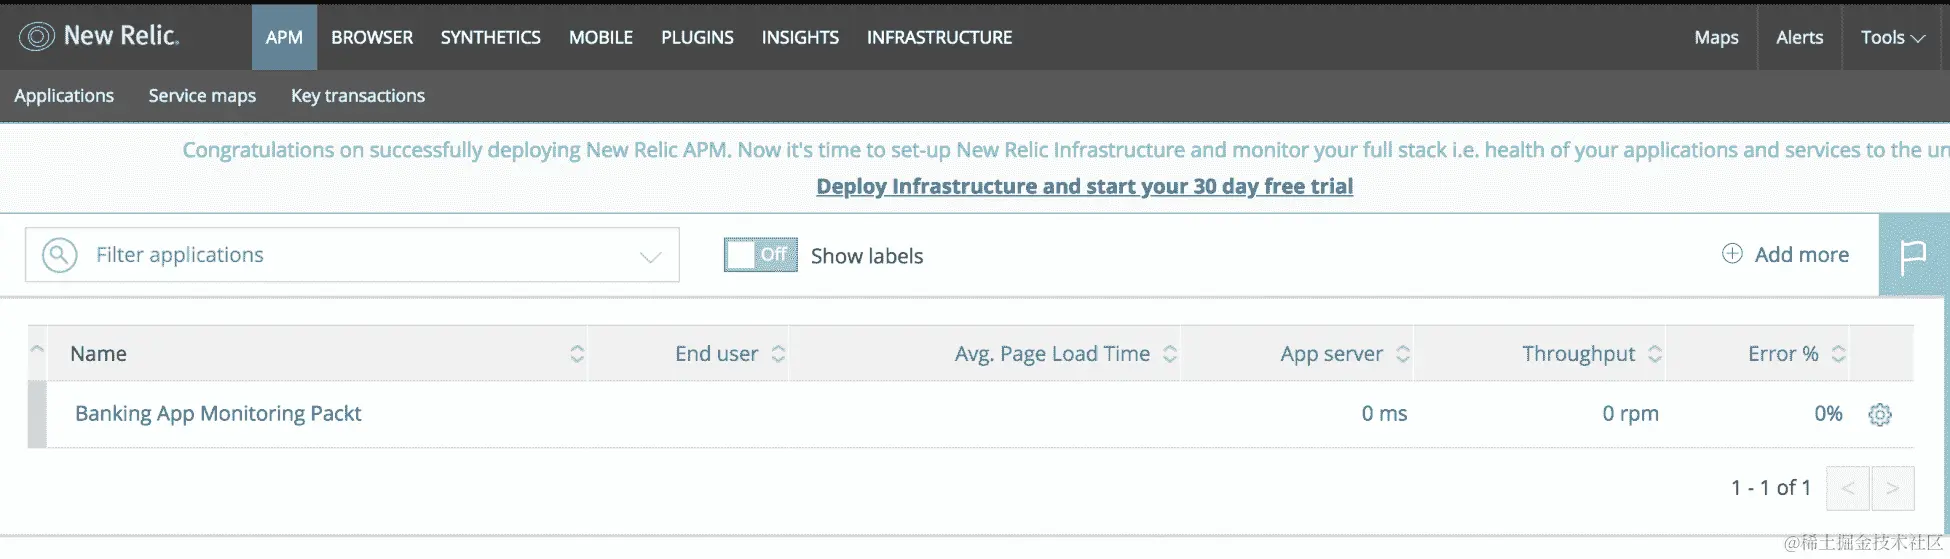Open the INFRASTRUCTURE tab

tap(939, 37)
